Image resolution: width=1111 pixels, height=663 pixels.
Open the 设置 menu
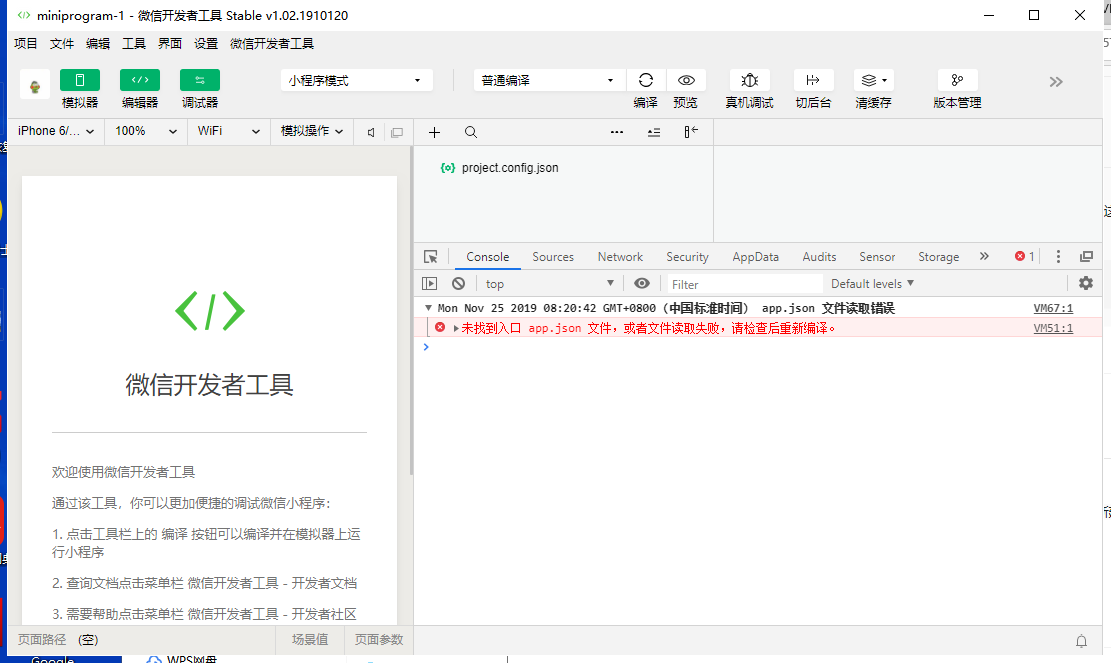point(206,43)
